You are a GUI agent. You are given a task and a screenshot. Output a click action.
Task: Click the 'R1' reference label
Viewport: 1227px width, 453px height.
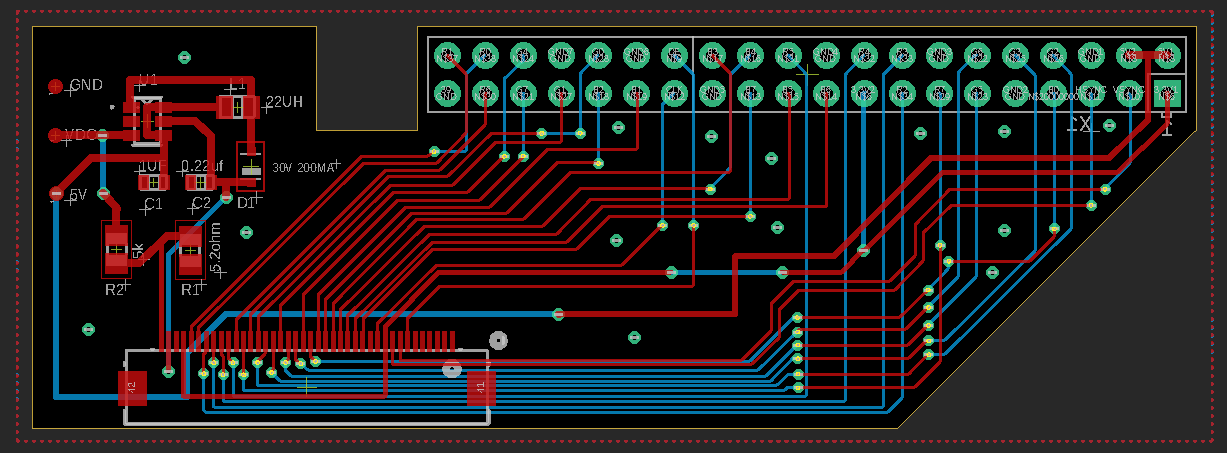pyautogui.click(x=190, y=290)
